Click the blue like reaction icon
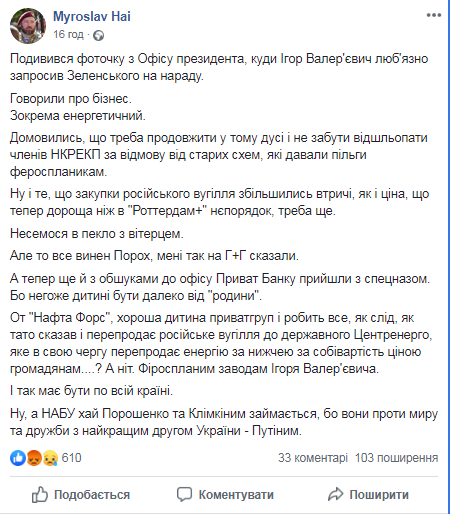The width and height of the screenshot is (450, 514). tap(18, 458)
